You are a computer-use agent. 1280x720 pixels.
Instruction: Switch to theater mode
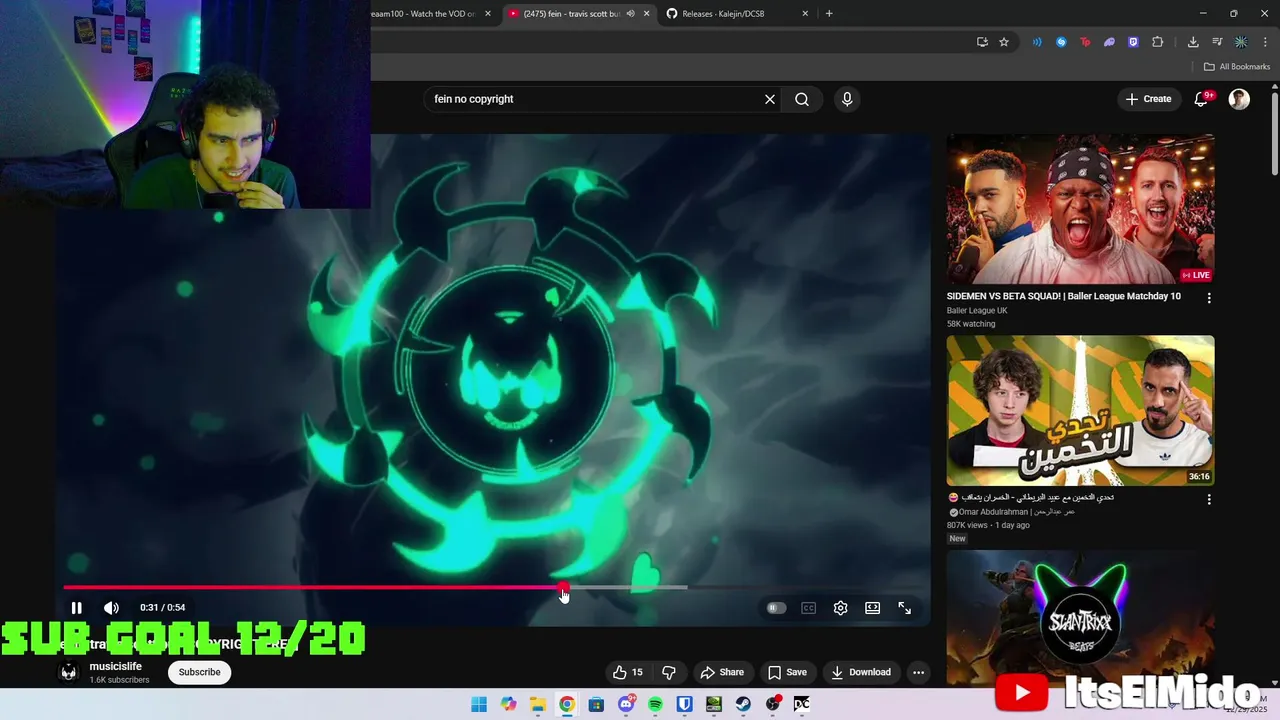click(x=872, y=608)
